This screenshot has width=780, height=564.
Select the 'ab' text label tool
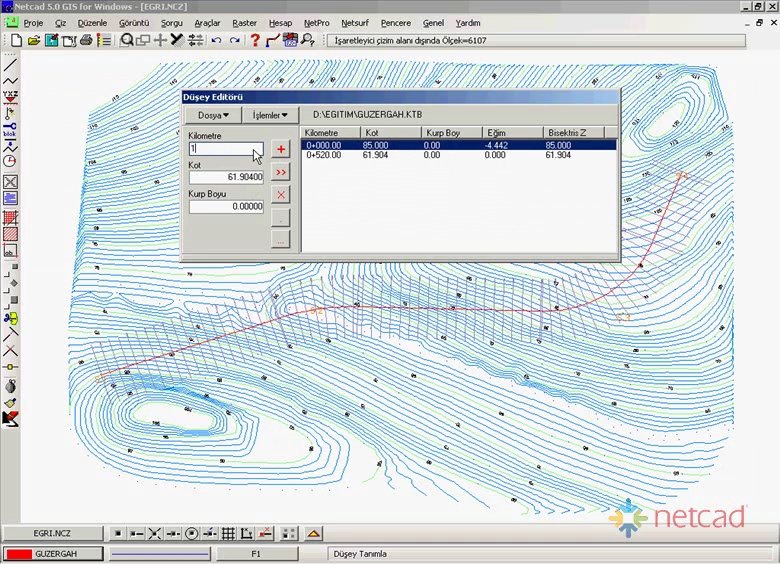point(10,251)
